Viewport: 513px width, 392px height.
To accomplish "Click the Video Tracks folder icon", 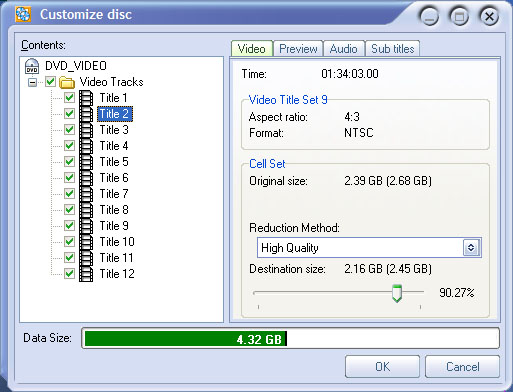I will pyautogui.click(x=67, y=82).
